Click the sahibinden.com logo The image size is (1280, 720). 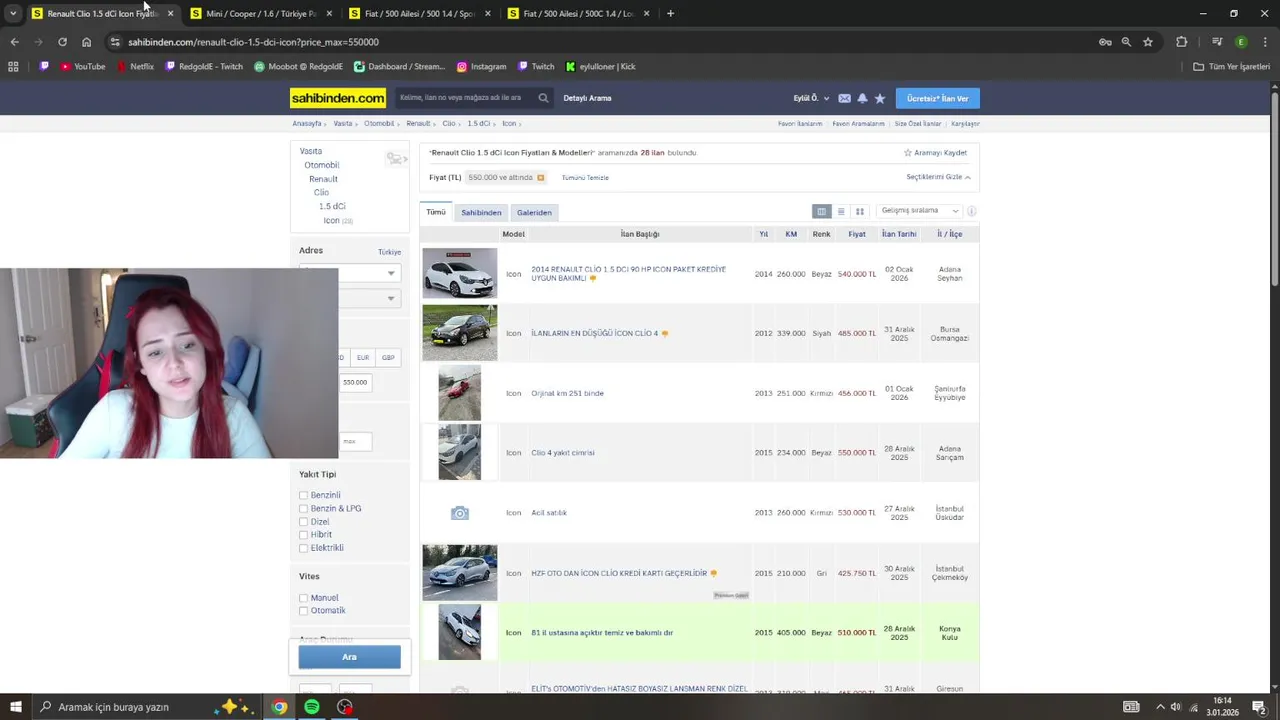click(338, 98)
